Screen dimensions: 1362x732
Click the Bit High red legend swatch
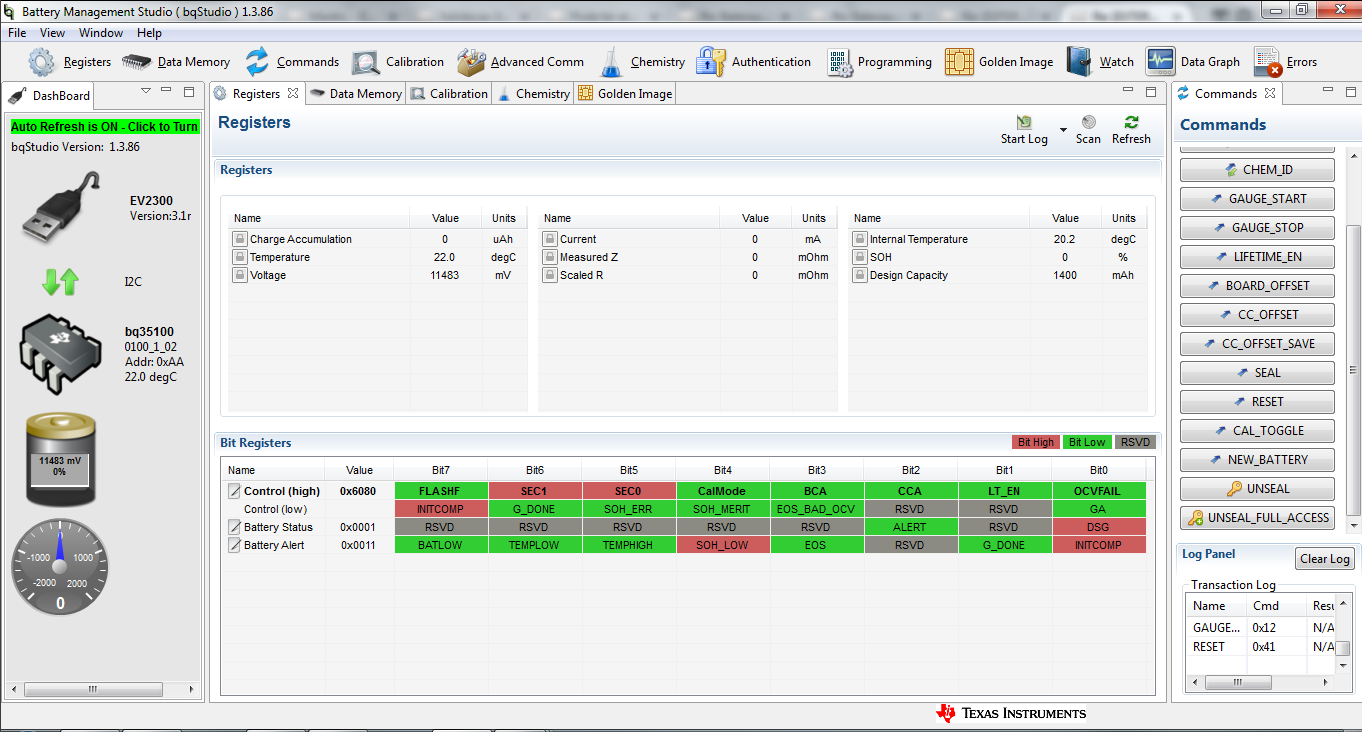pyautogui.click(x=1036, y=442)
